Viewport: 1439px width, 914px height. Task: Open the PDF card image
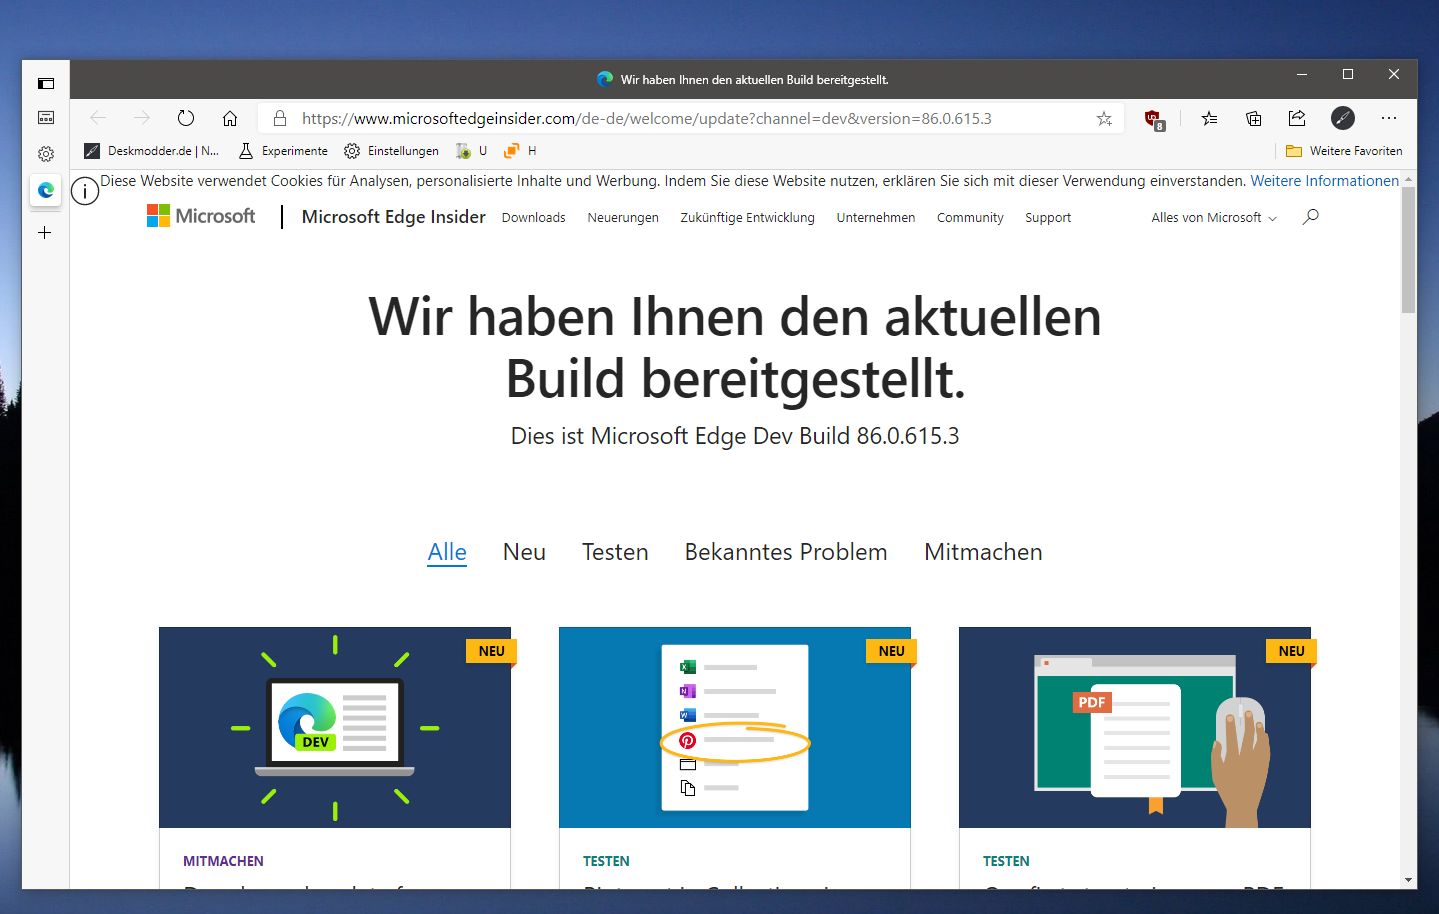tap(1135, 727)
